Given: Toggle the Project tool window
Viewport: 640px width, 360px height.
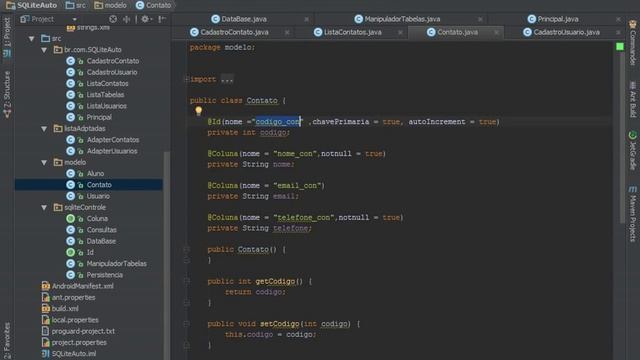Looking at the screenshot, I should pyautogui.click(x=7, y=37).
